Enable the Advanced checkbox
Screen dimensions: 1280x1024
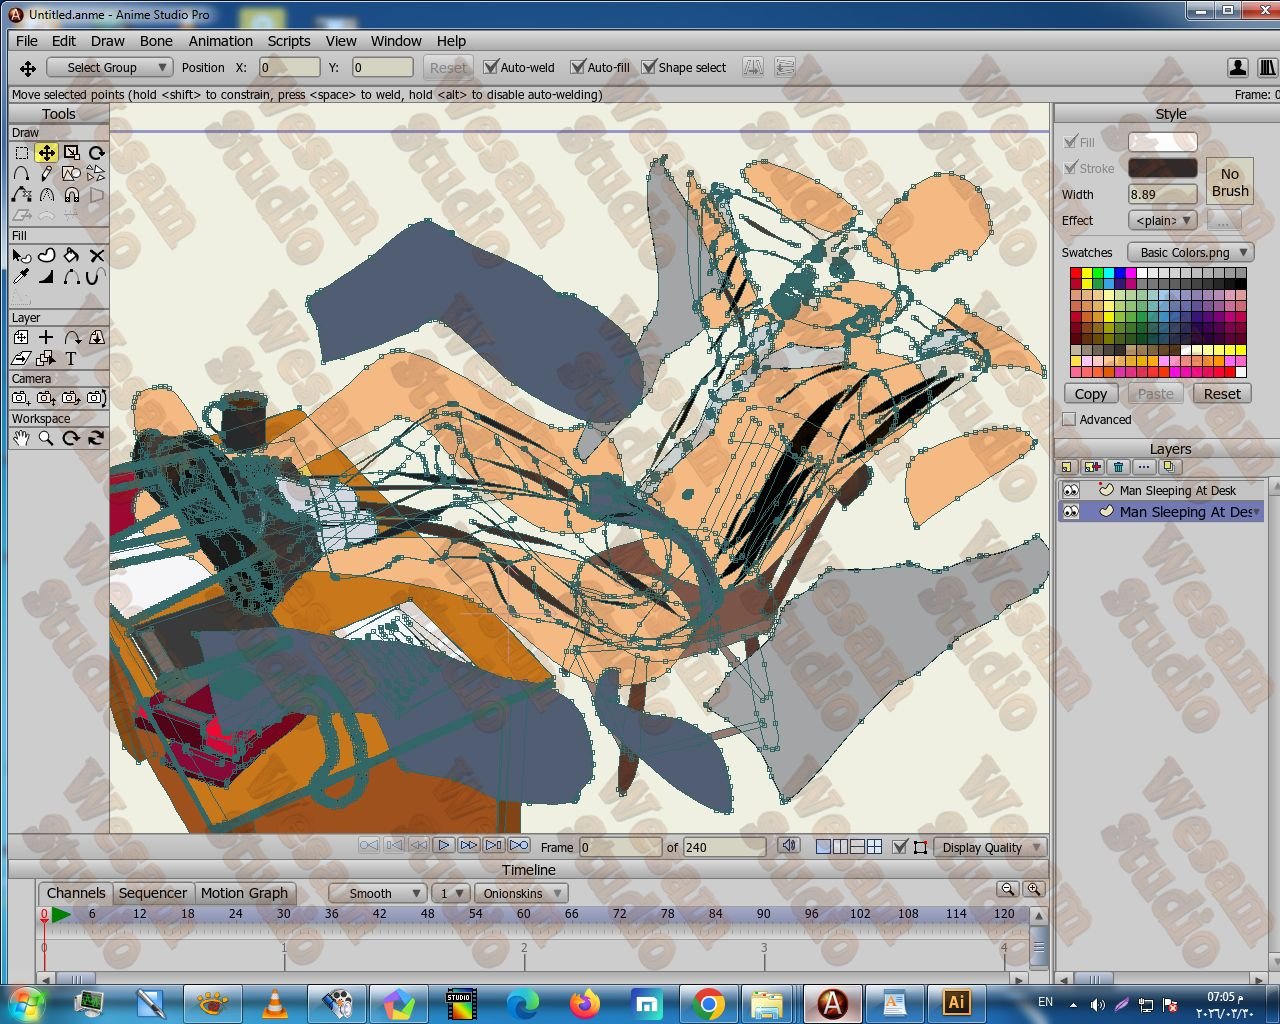click(x=1069, y=420)
